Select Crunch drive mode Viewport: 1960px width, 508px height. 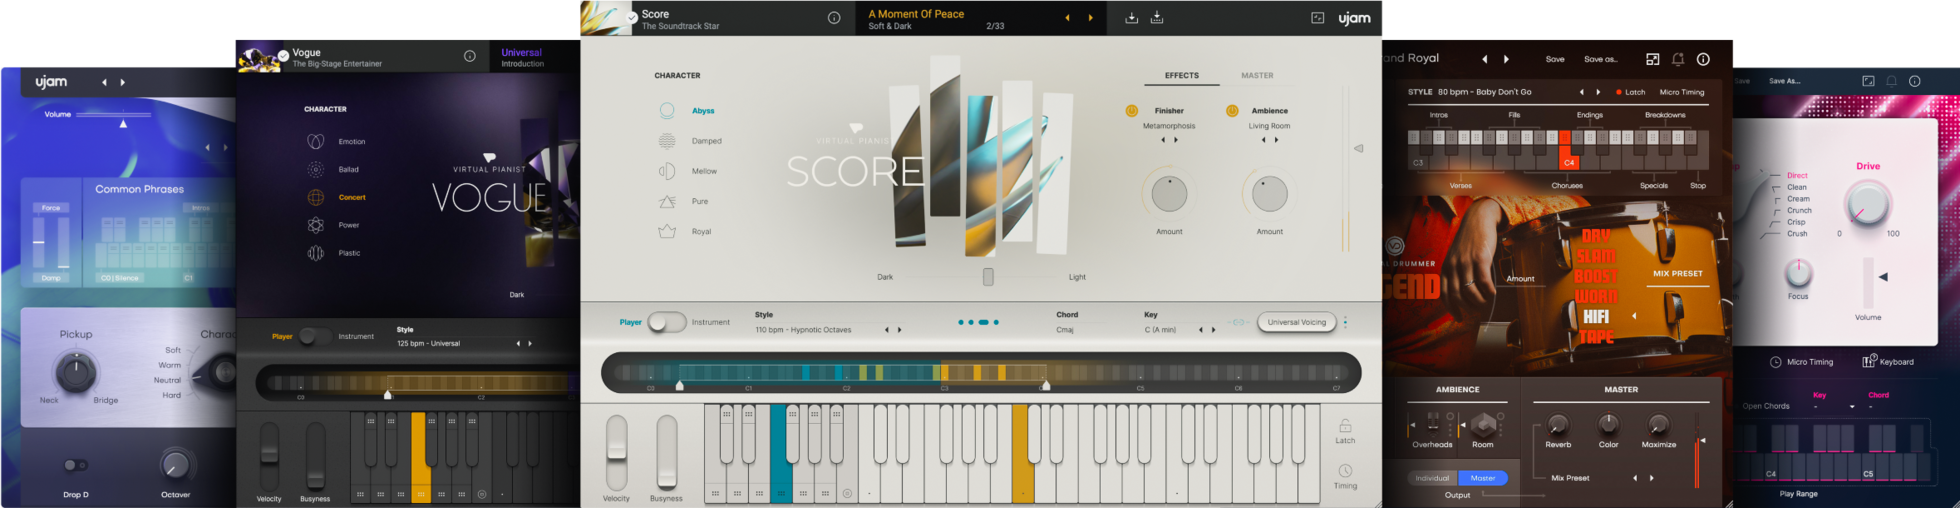coord(1799,211)
